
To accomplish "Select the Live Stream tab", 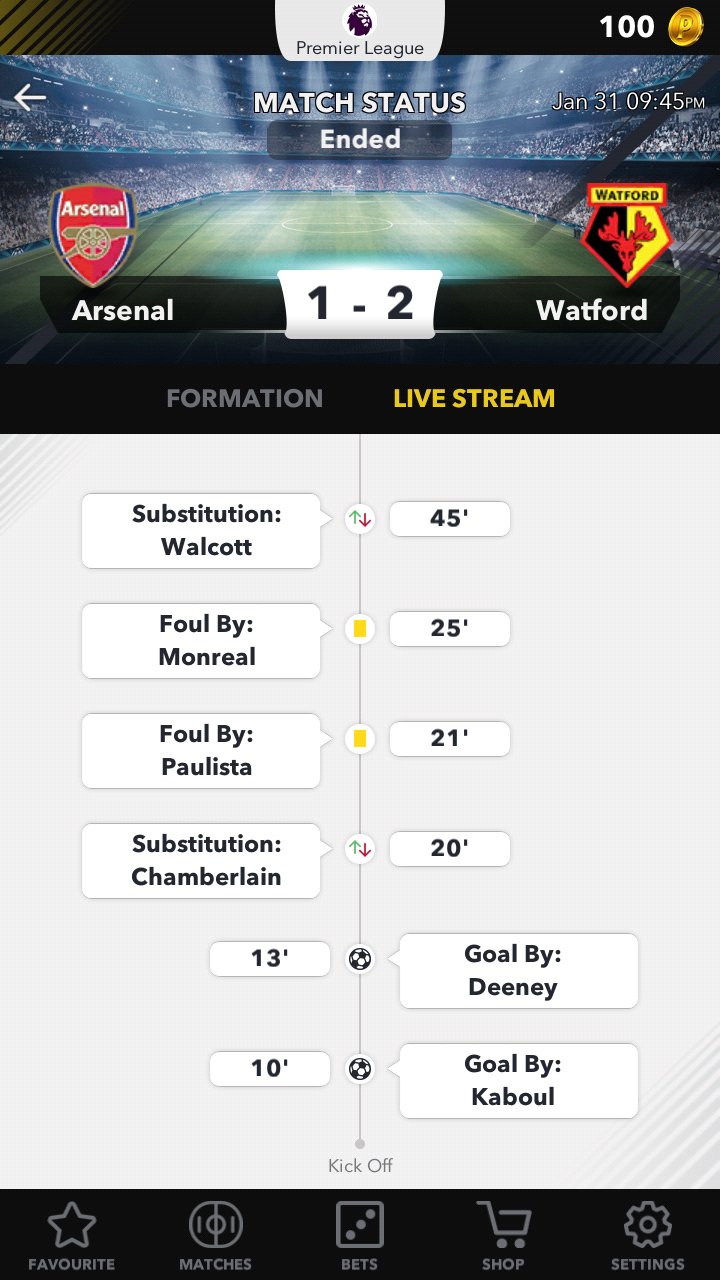I will click(x=474, y=398).
